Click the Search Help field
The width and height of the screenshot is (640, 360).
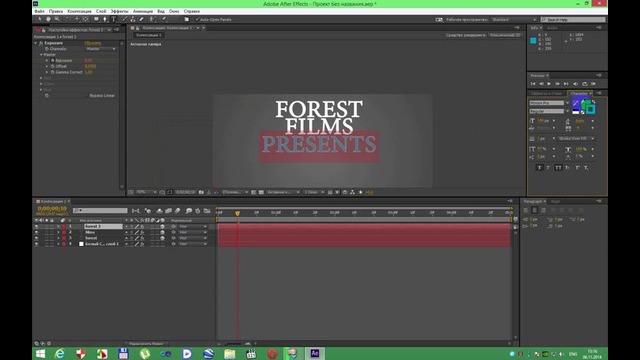(573, 20)
